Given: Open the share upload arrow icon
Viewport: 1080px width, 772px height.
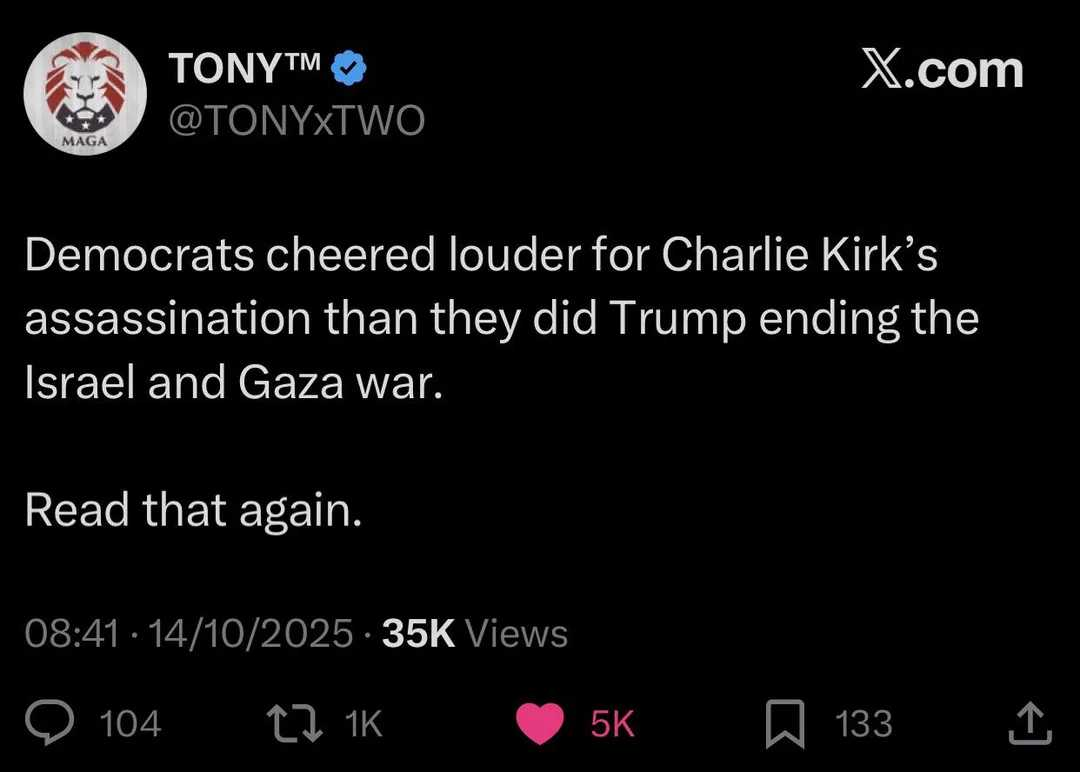Looking at the screenshot, I should click(x=1029, y=723).
